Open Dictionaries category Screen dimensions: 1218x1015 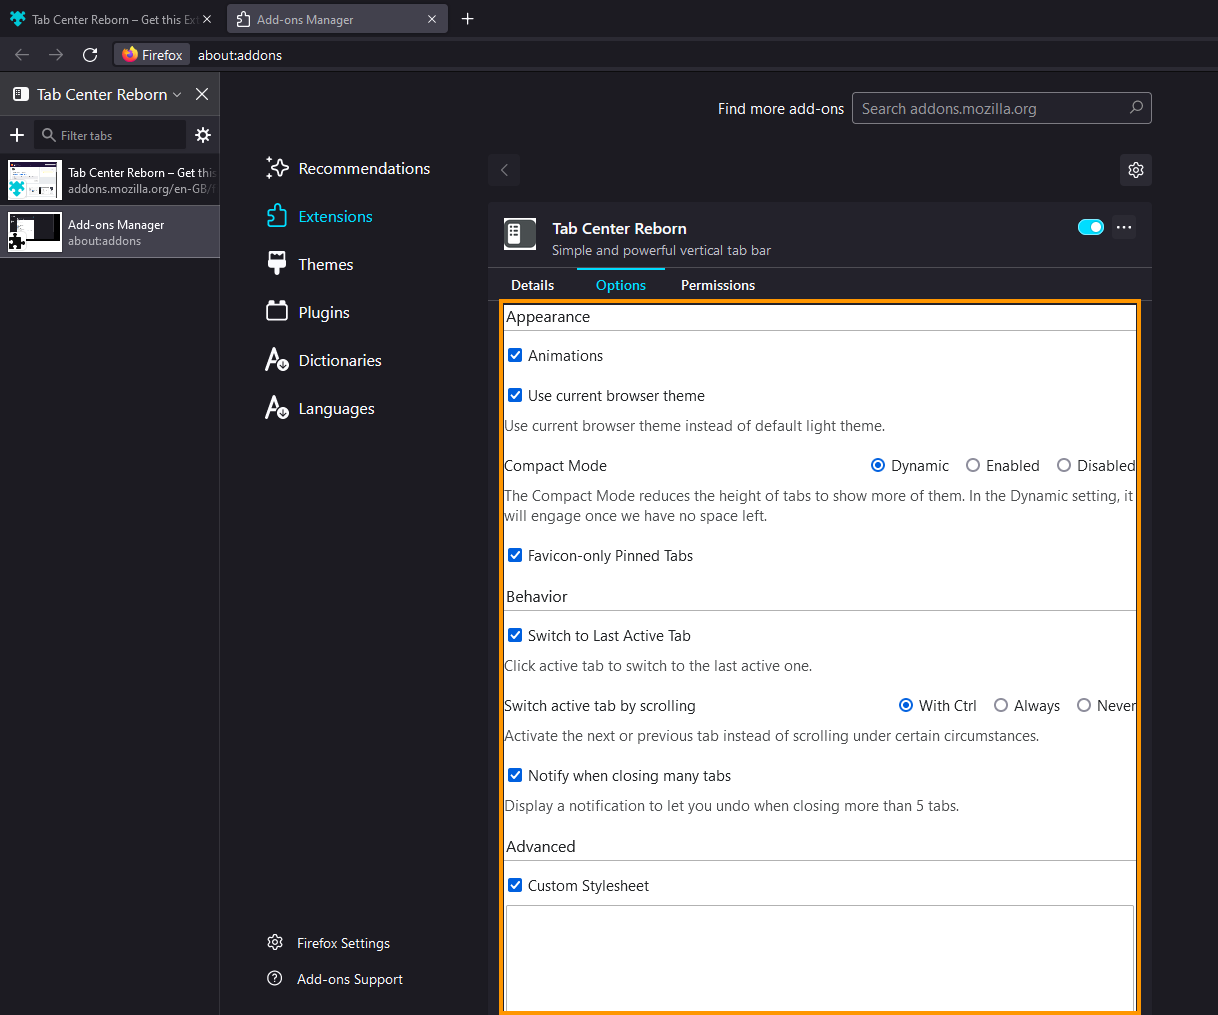[324, 360]
